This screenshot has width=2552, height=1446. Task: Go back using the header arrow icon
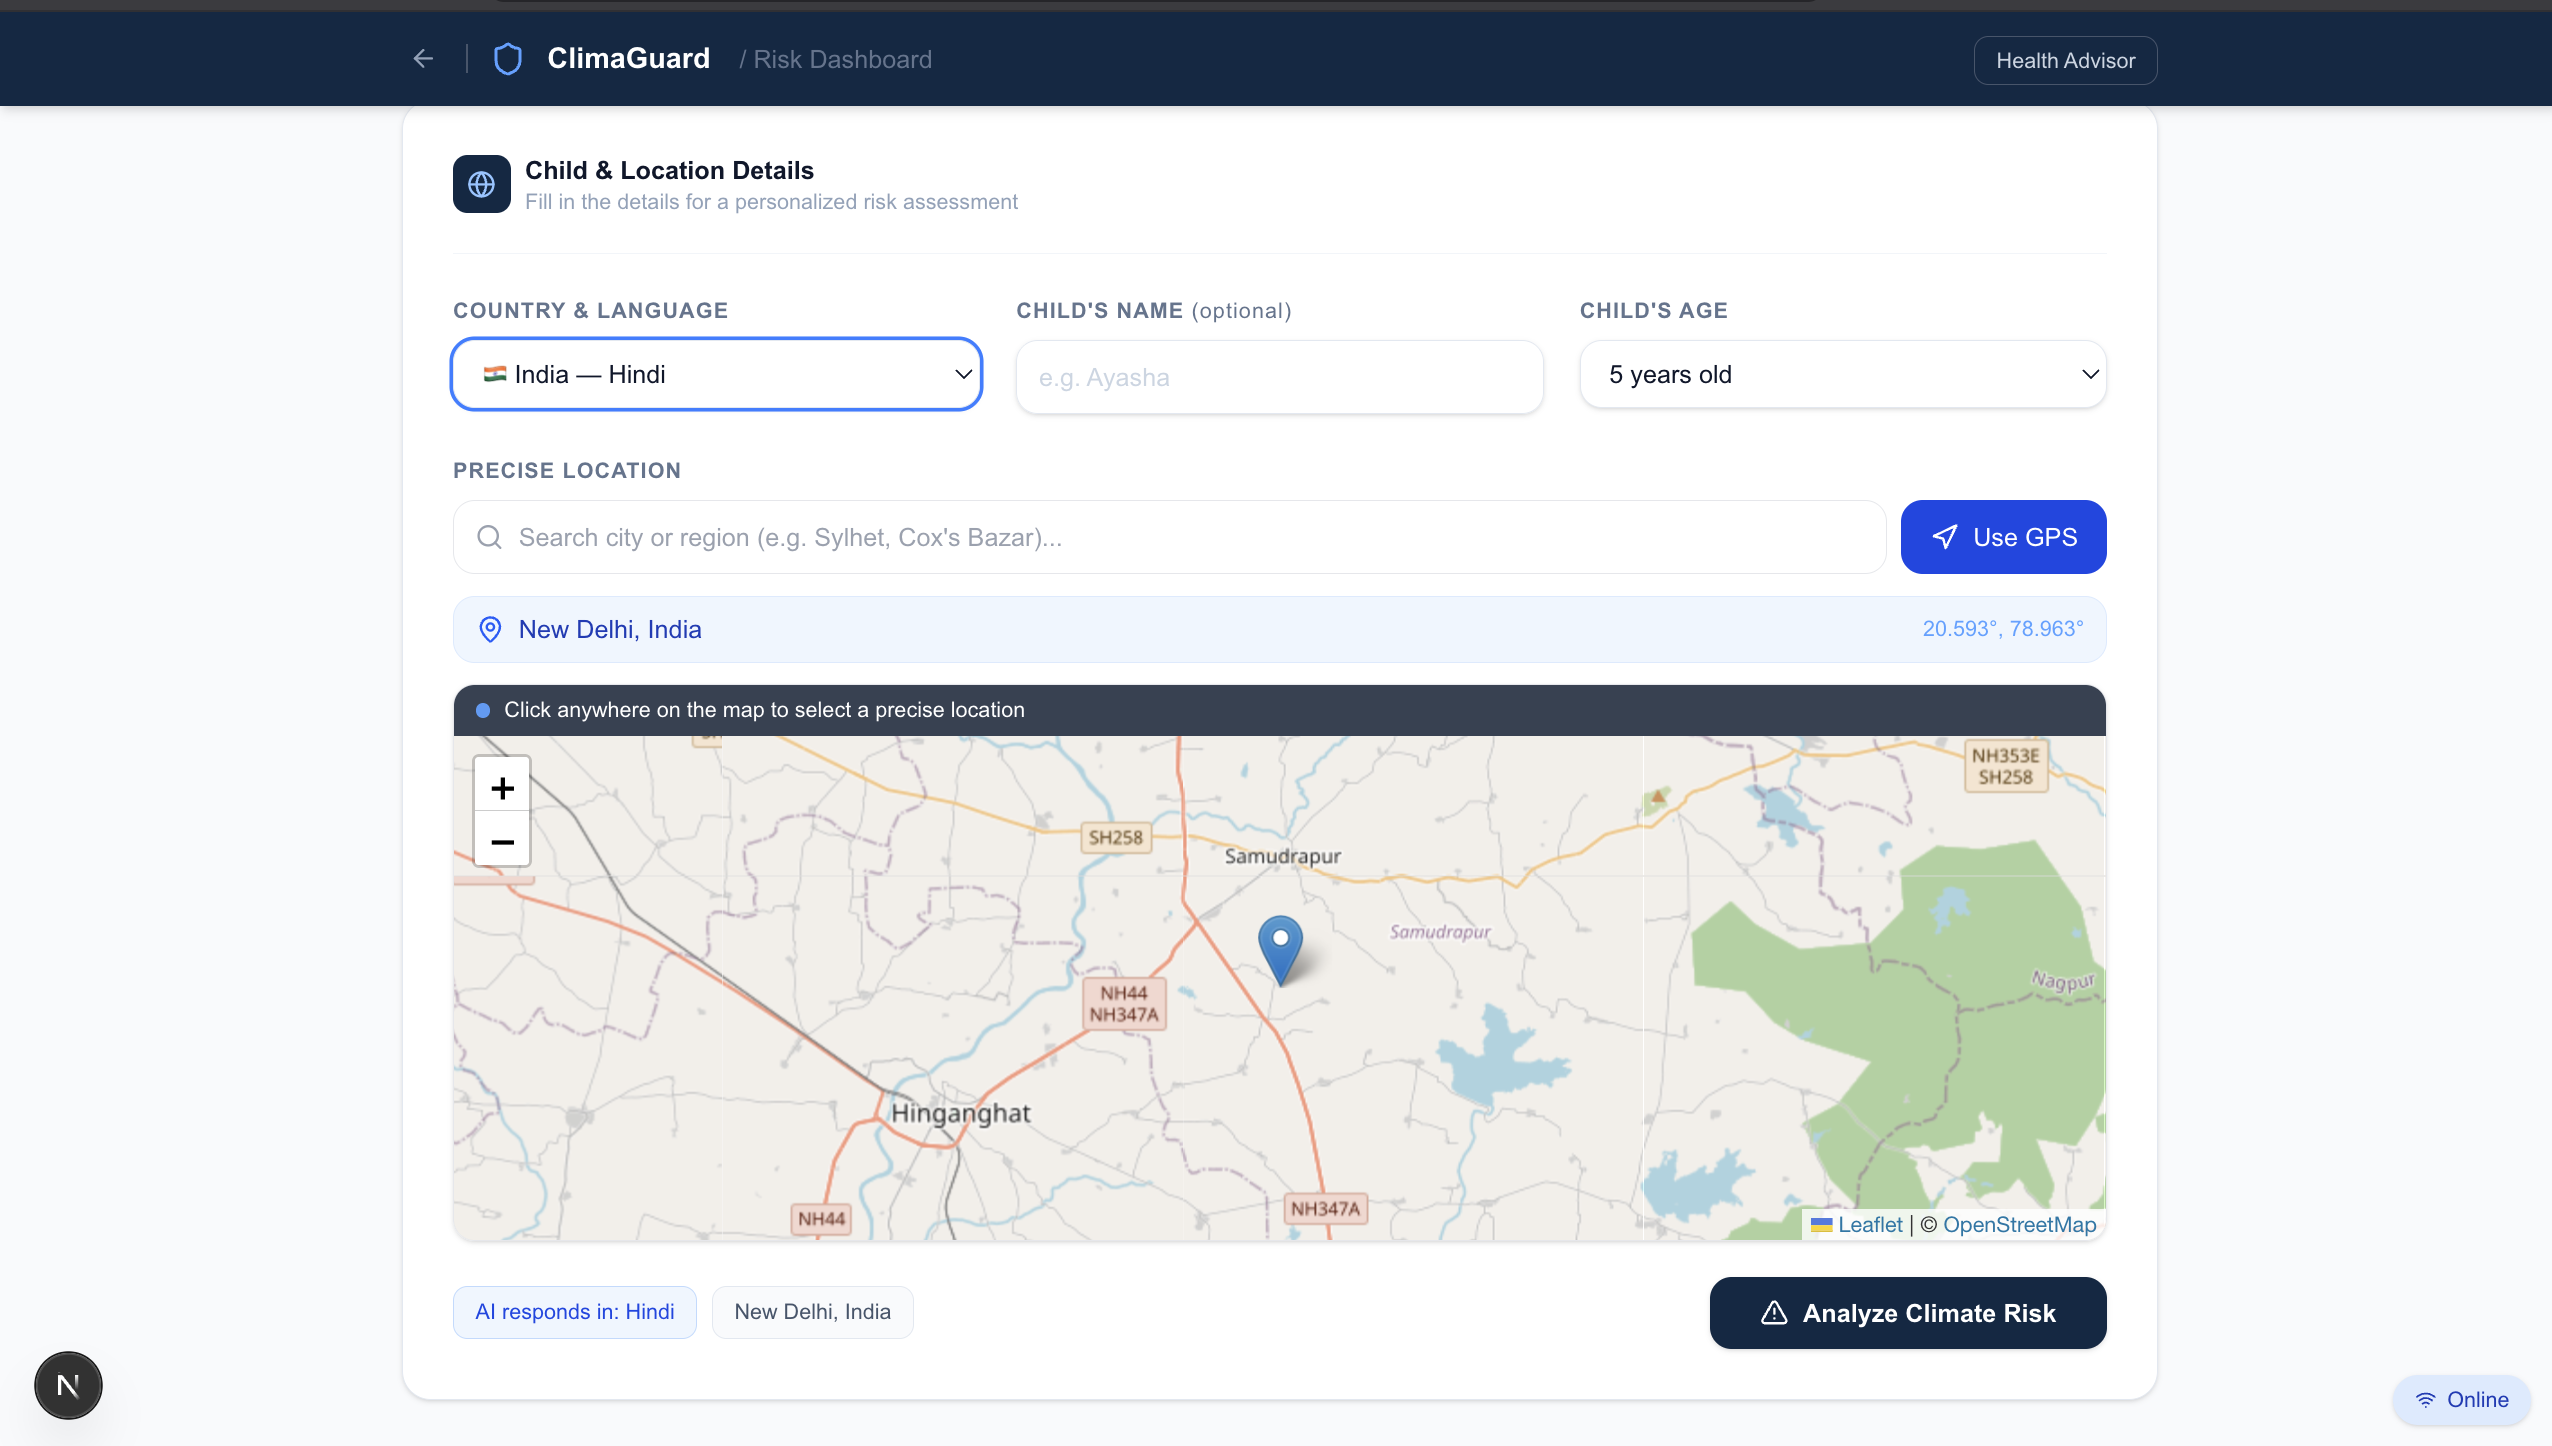(x=423, y=59)
